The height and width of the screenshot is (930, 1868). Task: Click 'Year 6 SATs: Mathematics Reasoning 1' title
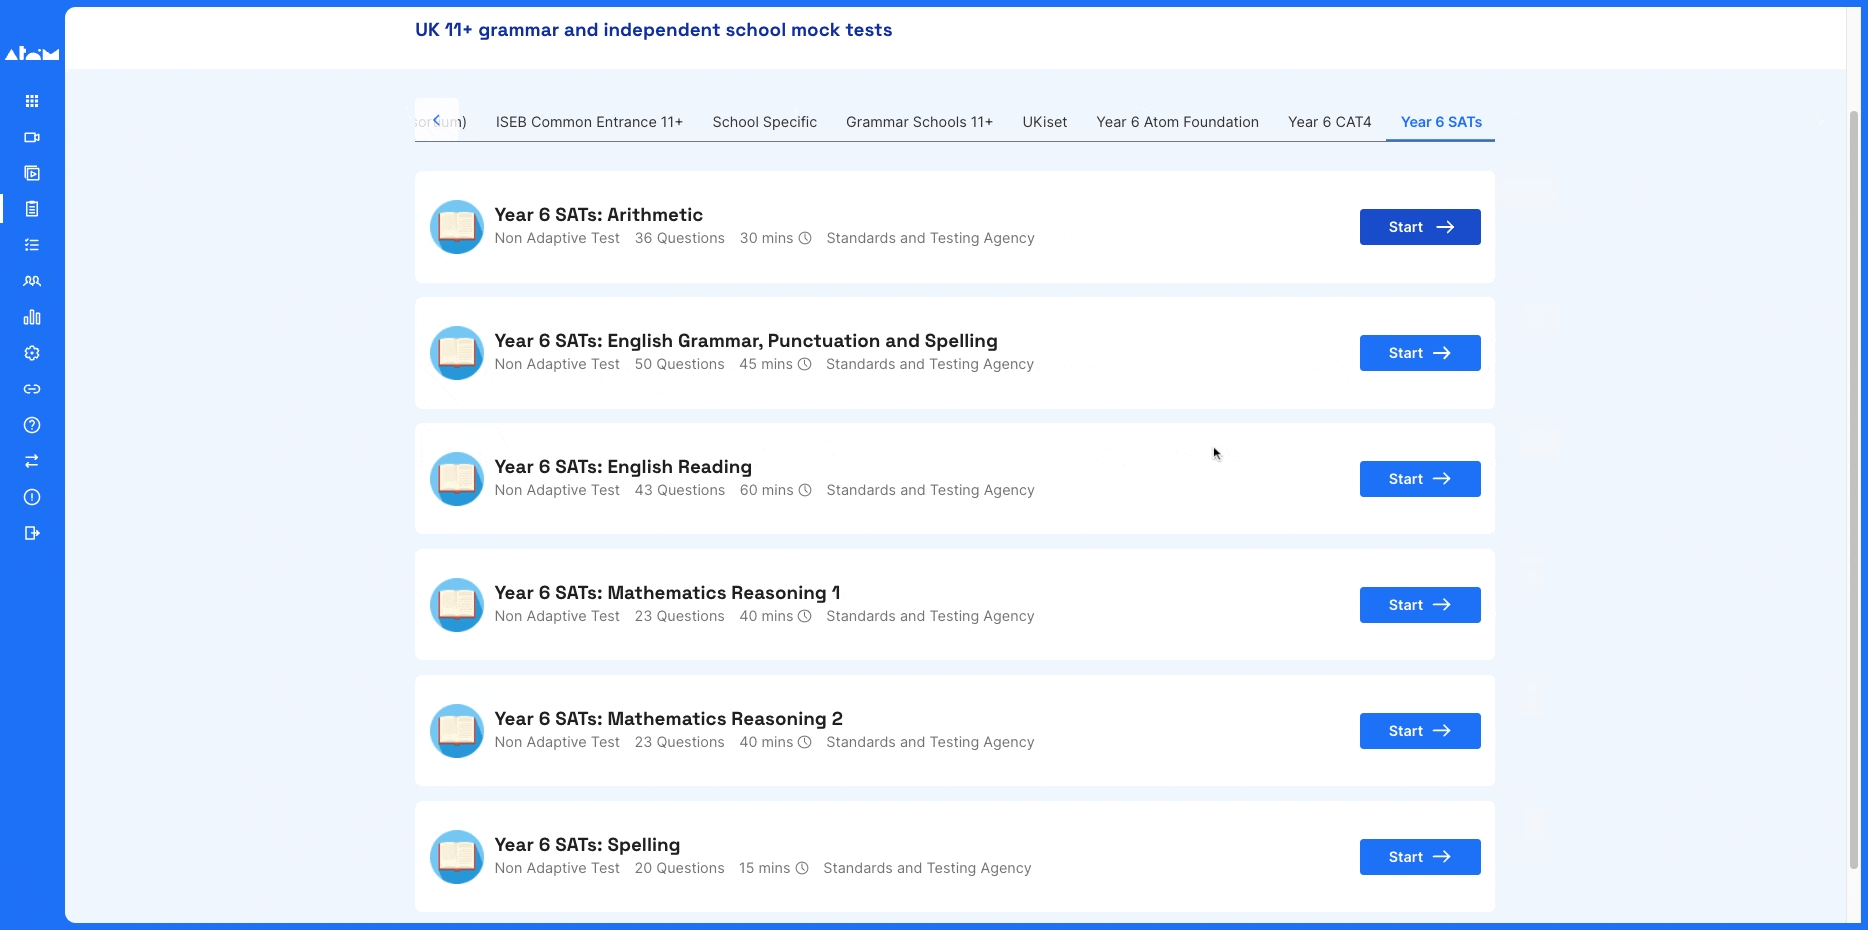(x=667, y=593)
